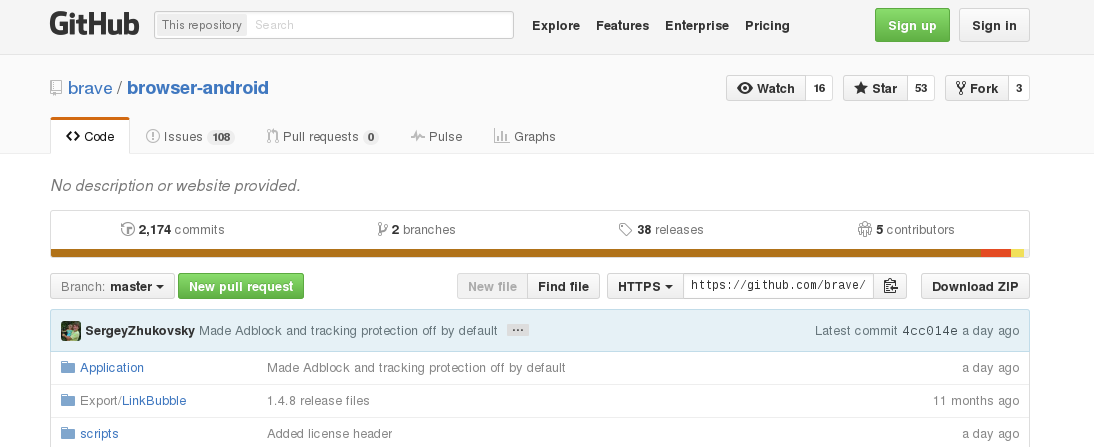Open the brave owner link
Screen dimensions: 1094x447
tap(90, 88)
